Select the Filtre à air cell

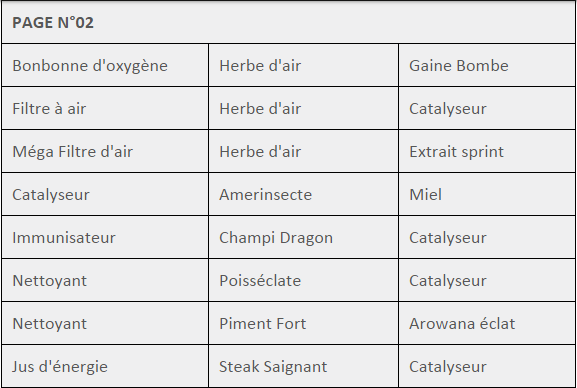[105, 108]
